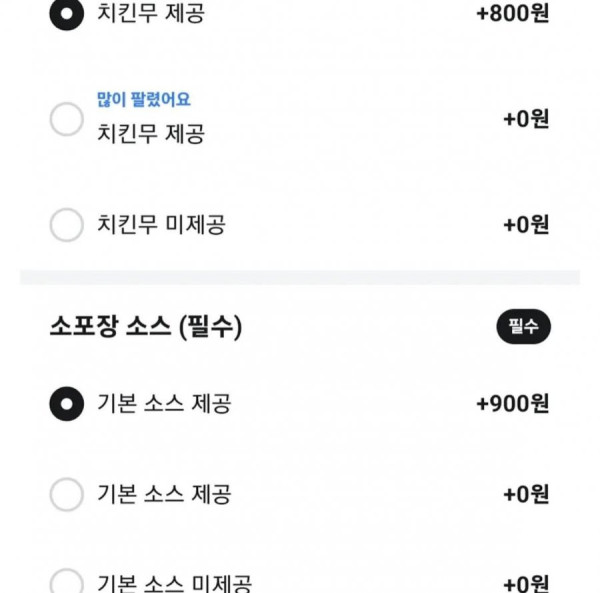The height and width of the screenshot is (593, 600).
Task: Click the +0원 price next to 기본 소스 미제공
Action: pyautogui.click(x=527, y=584)
